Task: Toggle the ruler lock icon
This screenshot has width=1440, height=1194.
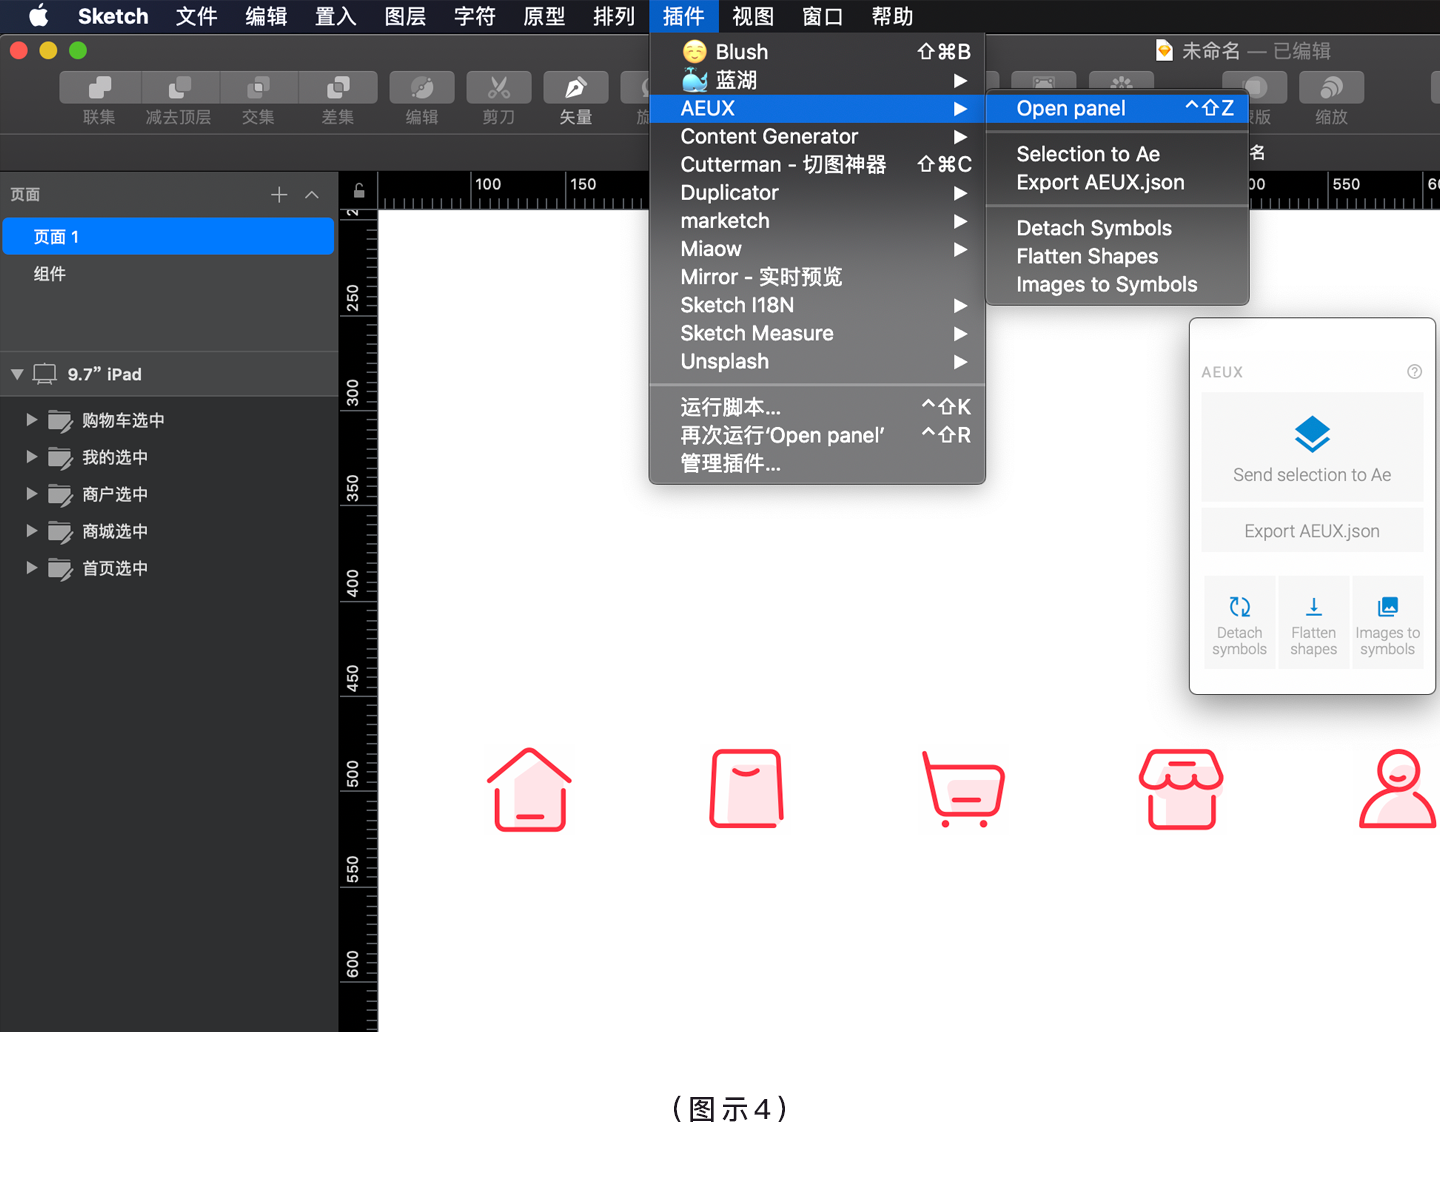Action: 359,190
